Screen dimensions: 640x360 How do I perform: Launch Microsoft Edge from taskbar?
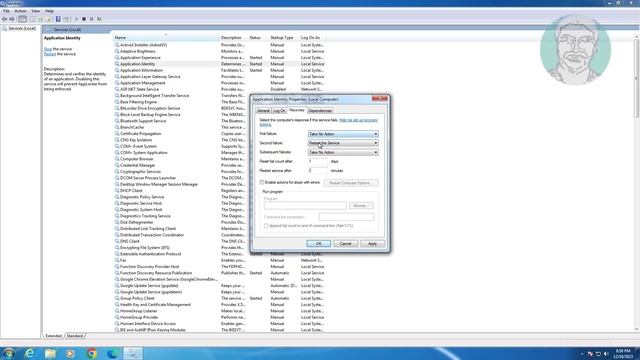pos(112,353)
